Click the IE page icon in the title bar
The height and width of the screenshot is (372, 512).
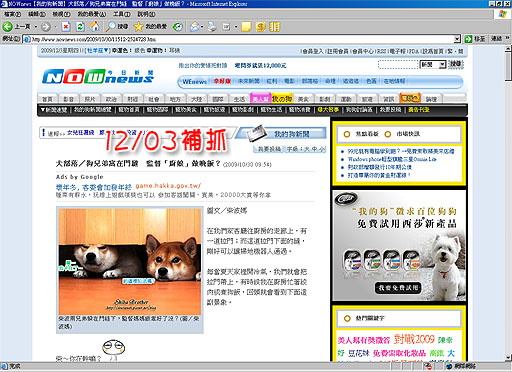click(4, 4)
